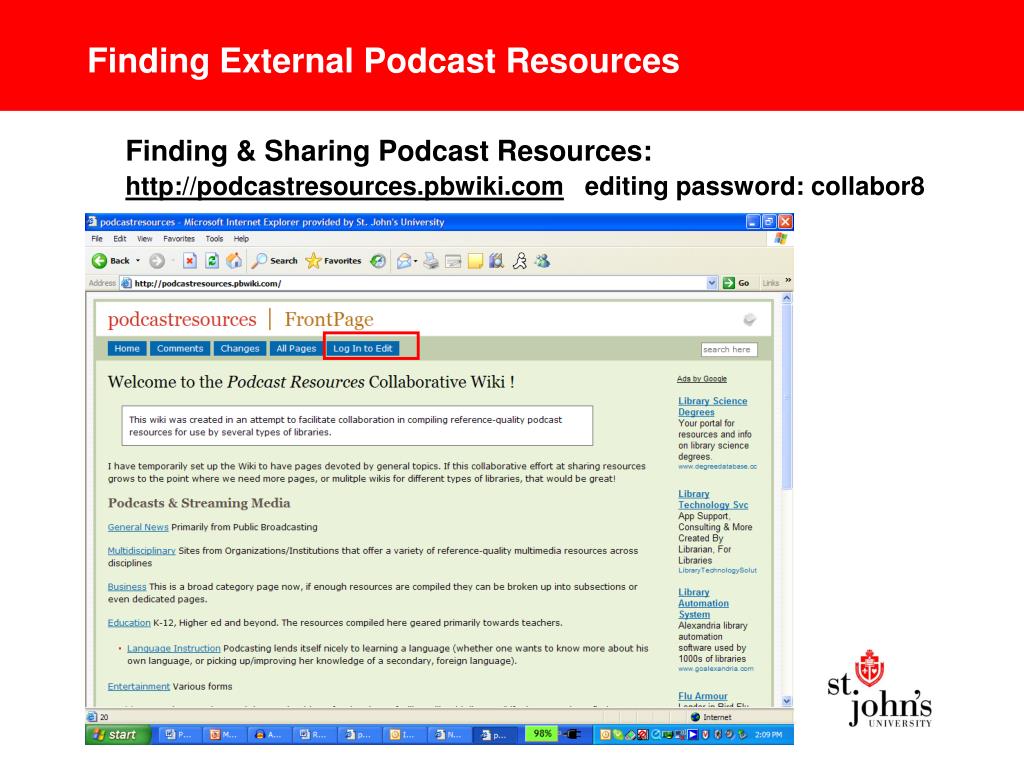Open the Business category link
This screenshot has width=1024, height=768.
[x=127, y=586]
